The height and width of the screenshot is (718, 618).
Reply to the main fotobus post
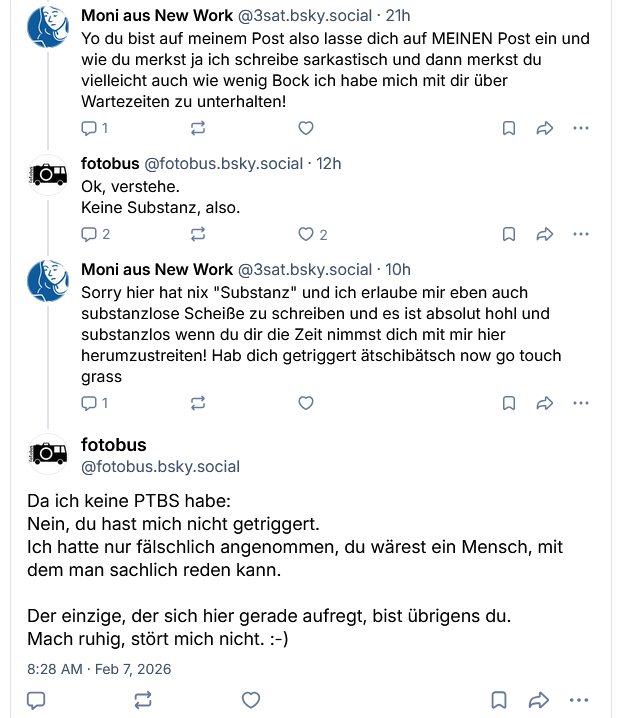[x=35, y=700]
